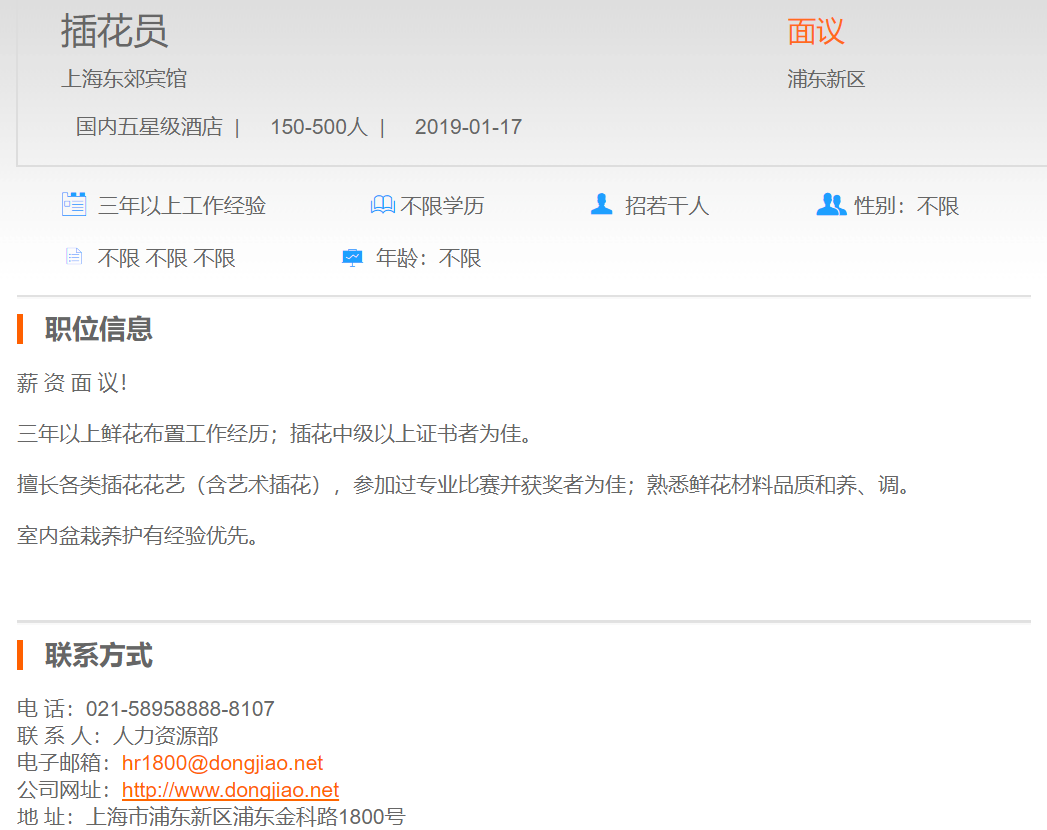Click the 浦东新区 location text
This screenshot has height=830, width=1047.
(x=826, y=79)
